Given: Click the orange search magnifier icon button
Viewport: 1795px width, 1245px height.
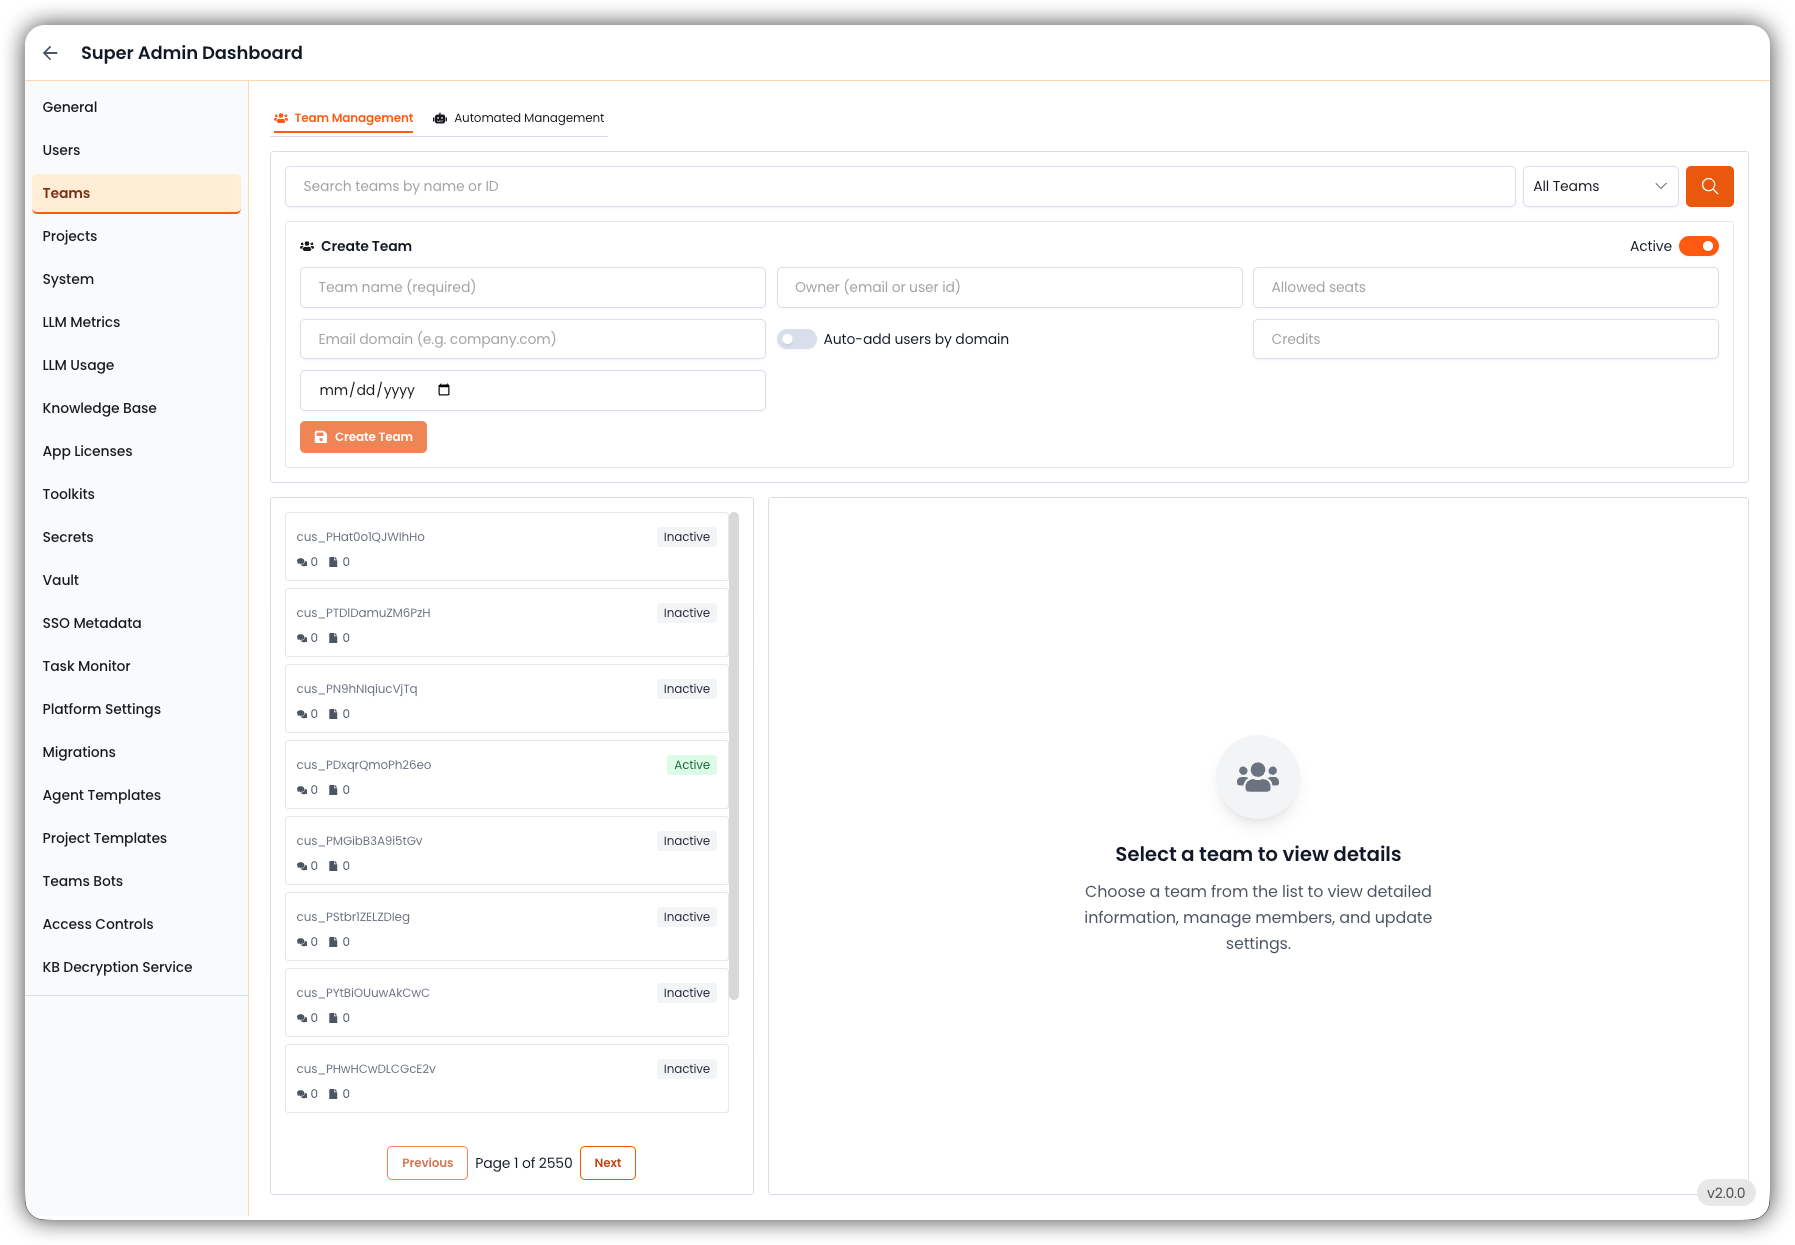Looking at the screenshot, I should coord(1709,186).
